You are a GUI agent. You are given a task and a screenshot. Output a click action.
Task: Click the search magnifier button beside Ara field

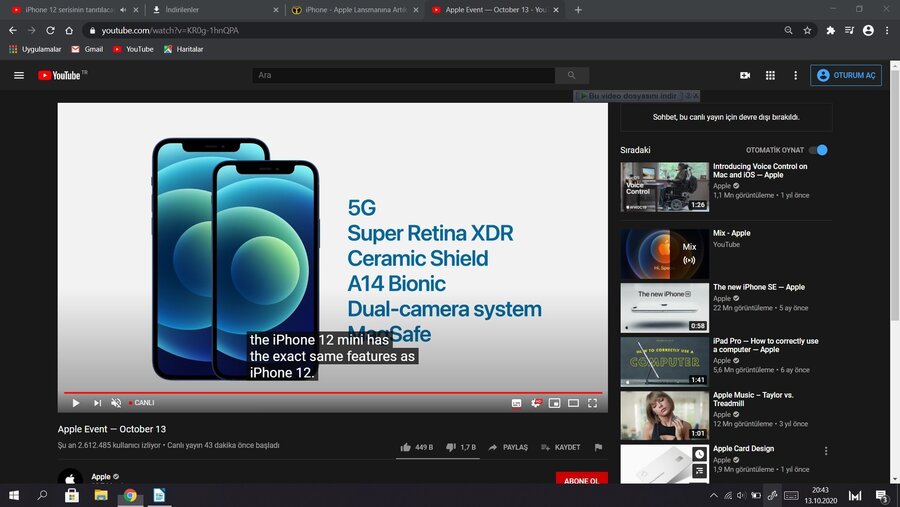[572, 75]
